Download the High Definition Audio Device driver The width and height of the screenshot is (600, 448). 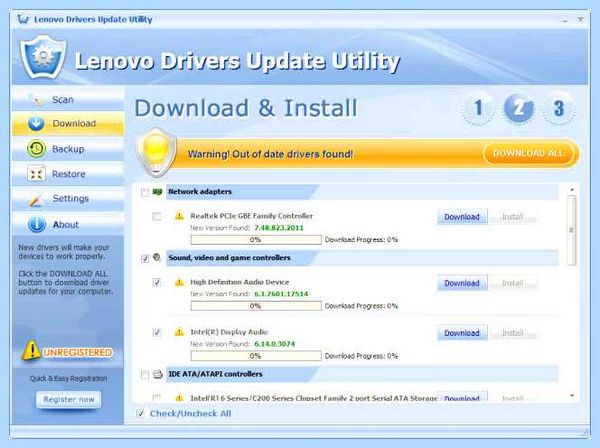tap(462, 283)
